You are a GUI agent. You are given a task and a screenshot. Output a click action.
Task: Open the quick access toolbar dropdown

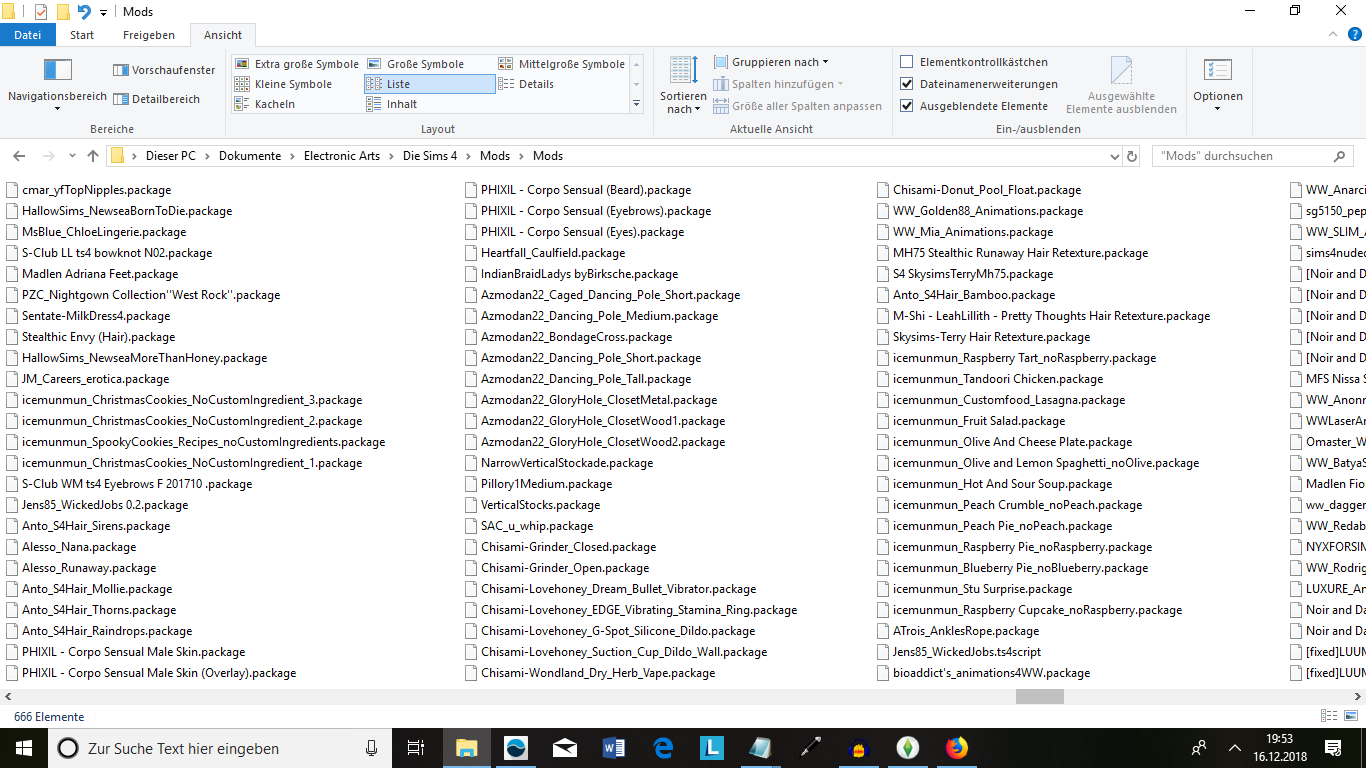tap(103, 13)
